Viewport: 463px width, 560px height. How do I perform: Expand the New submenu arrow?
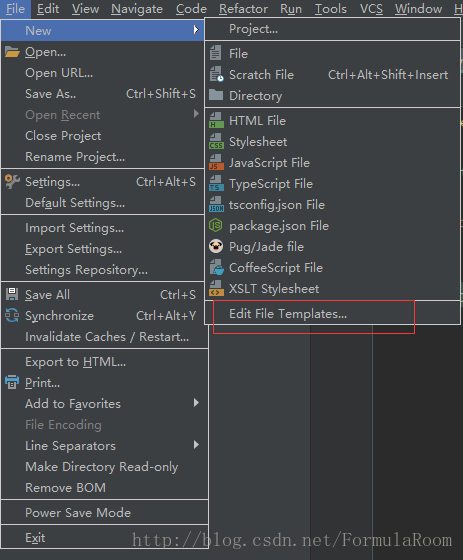pos(196,30)
